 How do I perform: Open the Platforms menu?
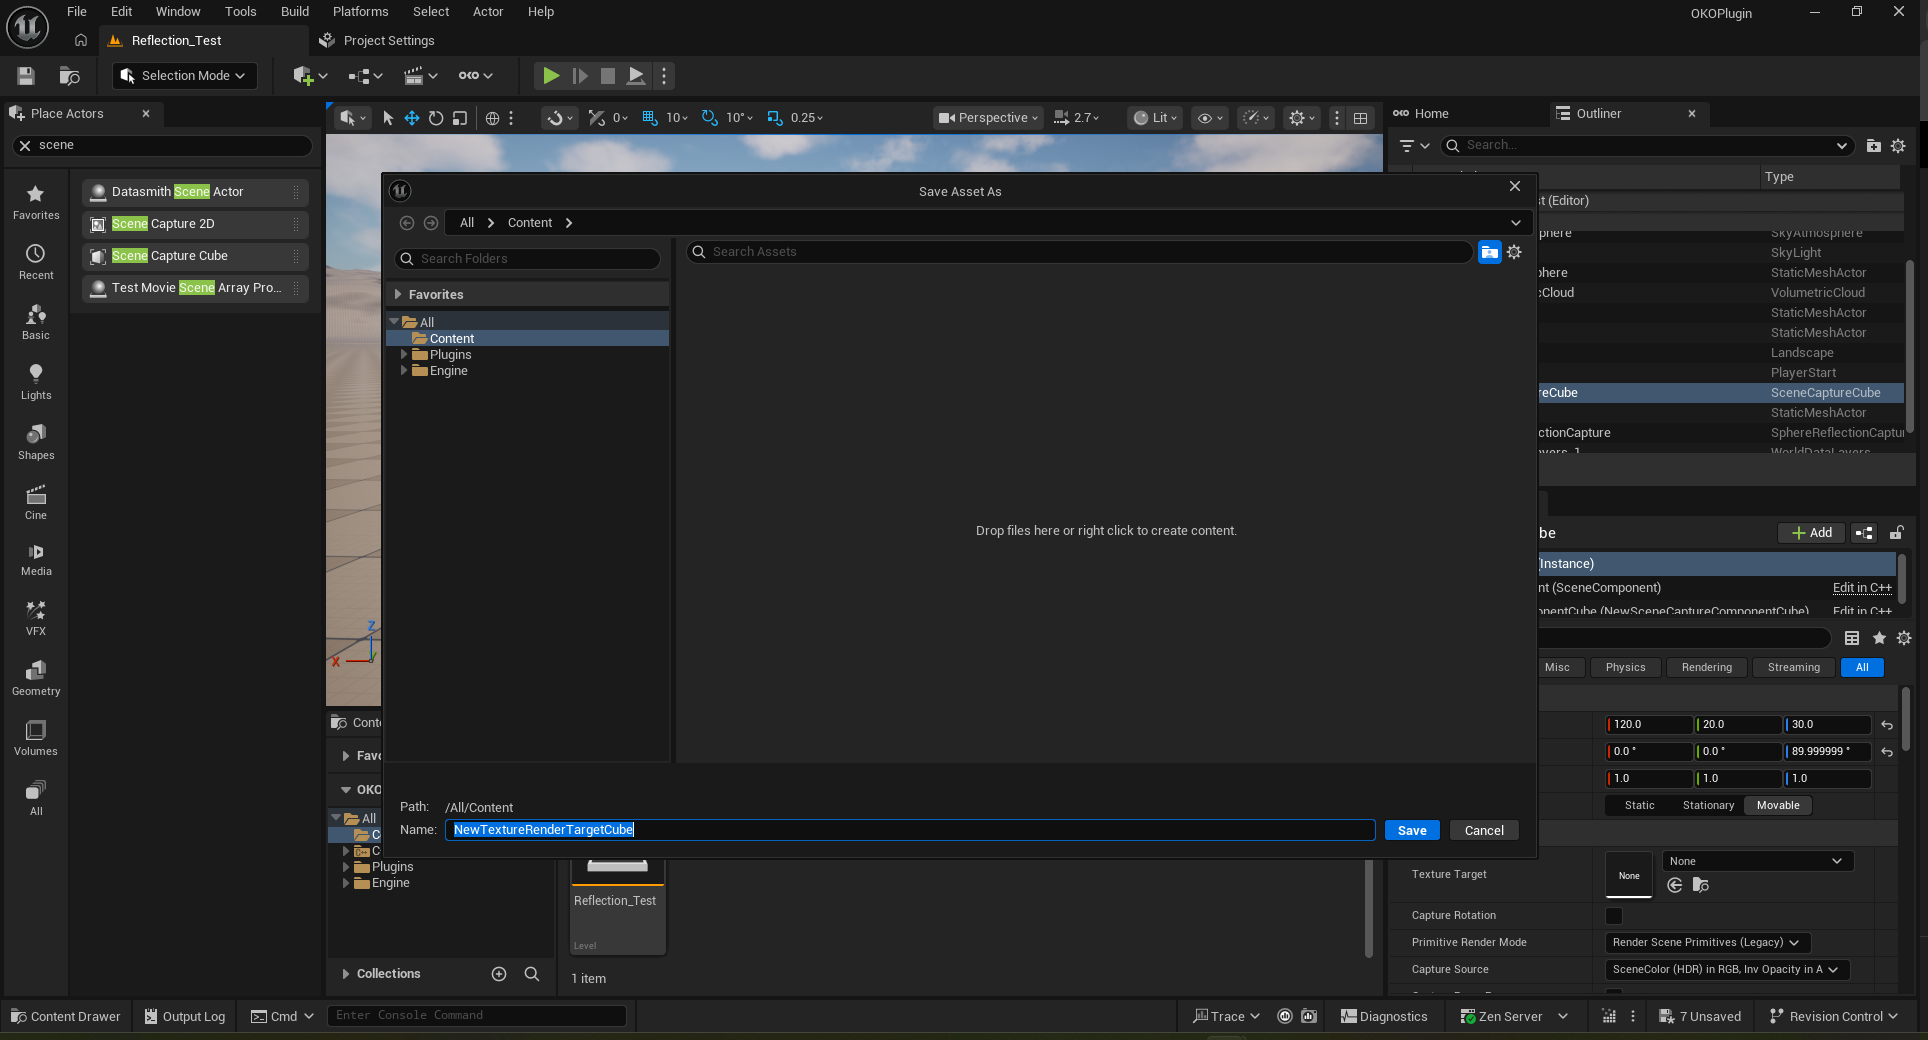[360, 12]
